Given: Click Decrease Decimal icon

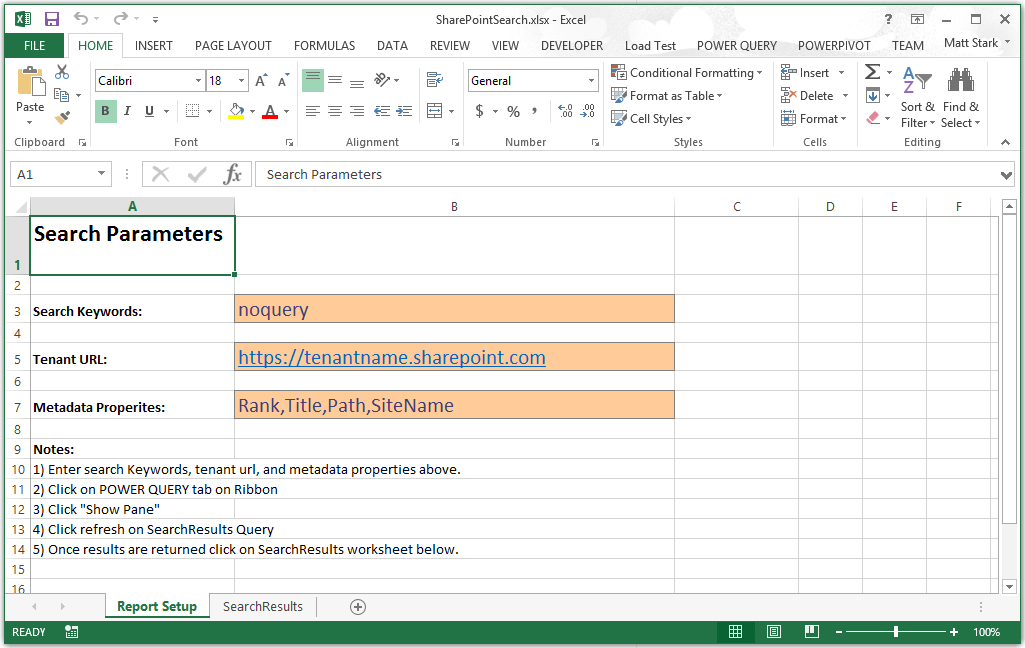Looking at the screenshot, I should (588, 111).
